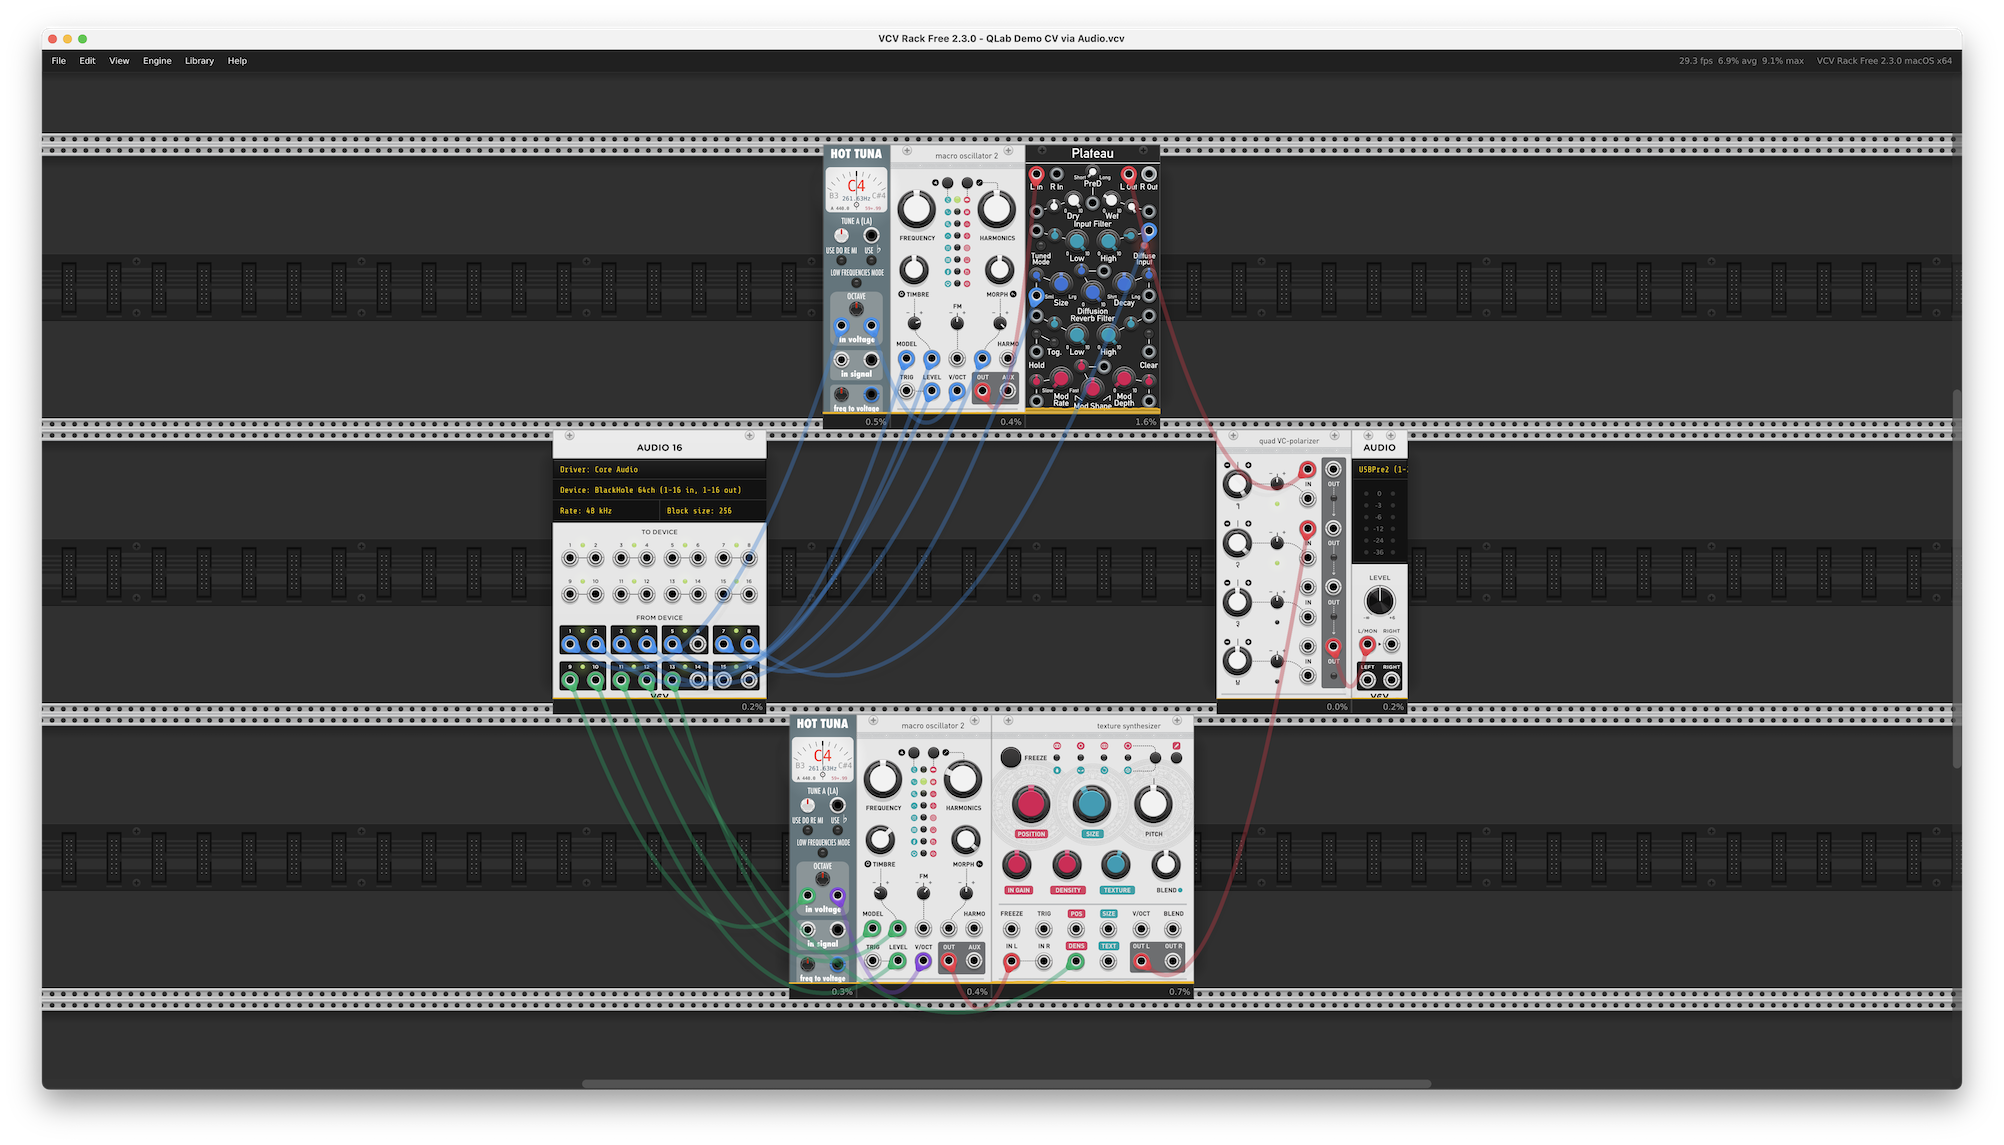Click the Hot Tuna tuner needle display showing C4
This screenshot has height=1145, width=2004.
point(856,188)
